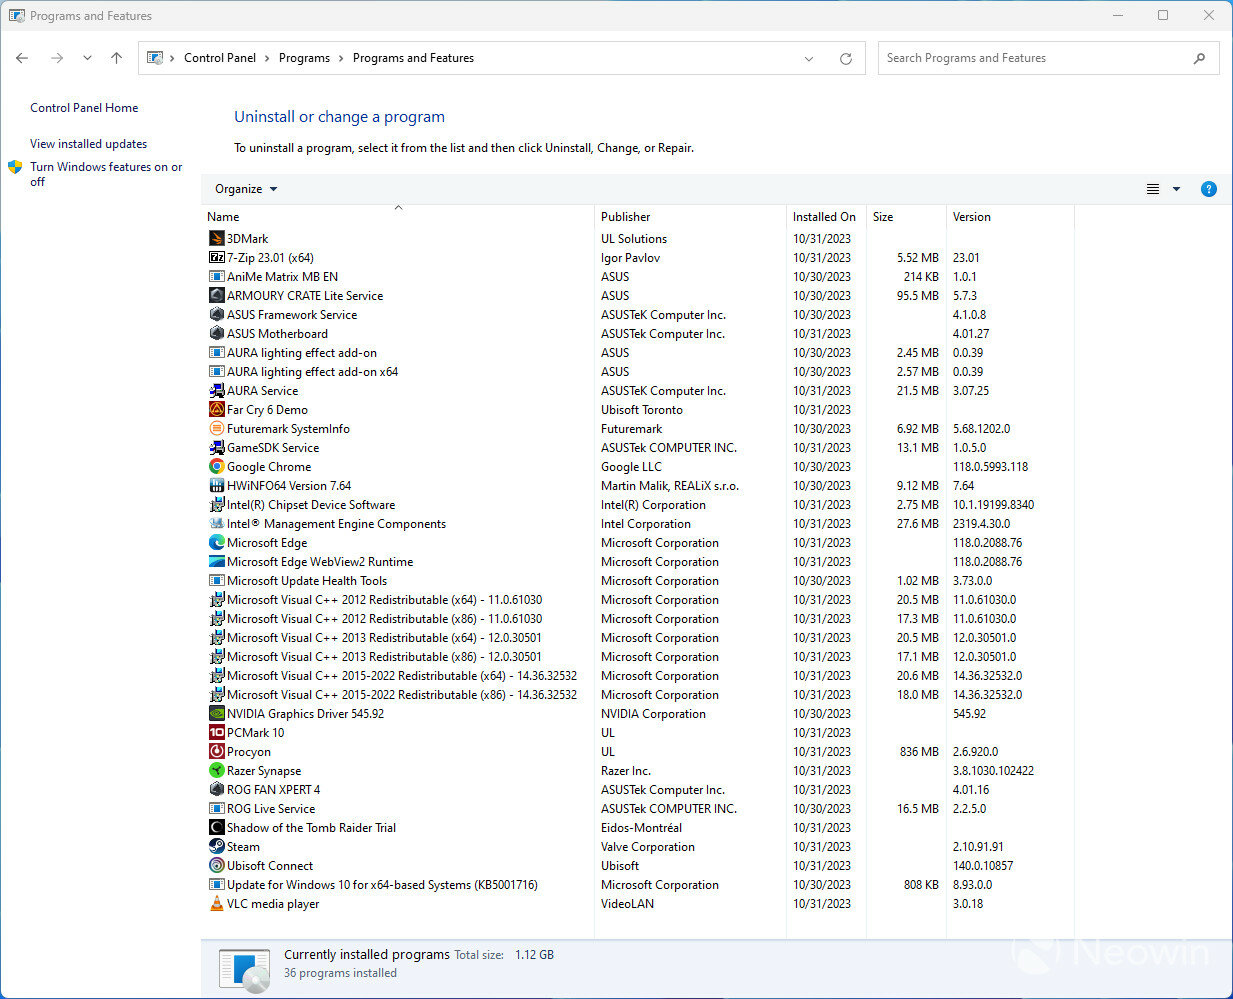
Task: Select AURA lighting effect add-on x64 row
Action: 640,371
